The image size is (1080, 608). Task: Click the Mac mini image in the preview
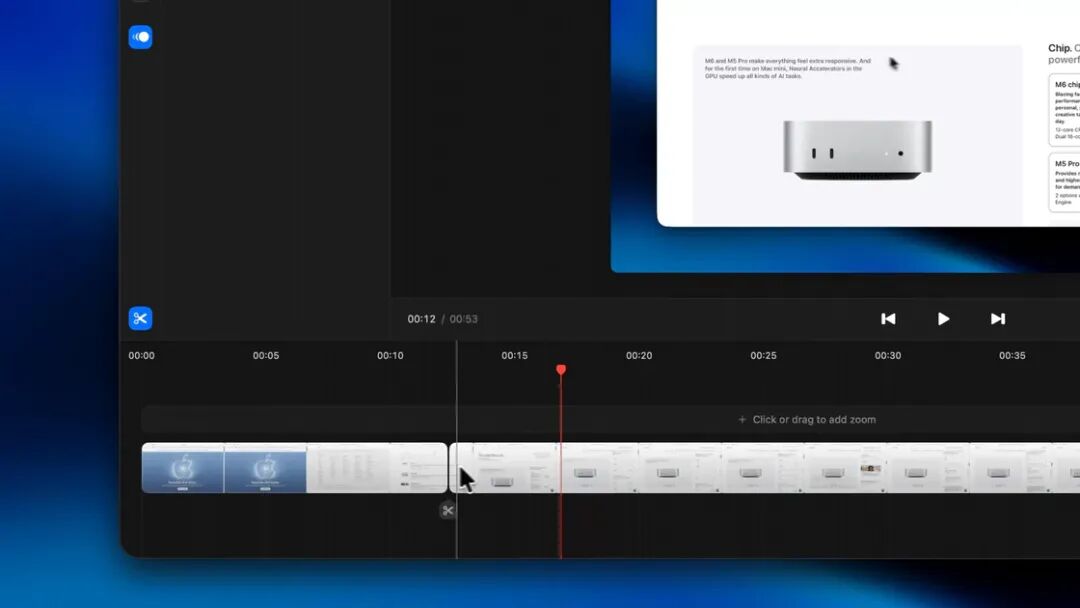point(858,151)
